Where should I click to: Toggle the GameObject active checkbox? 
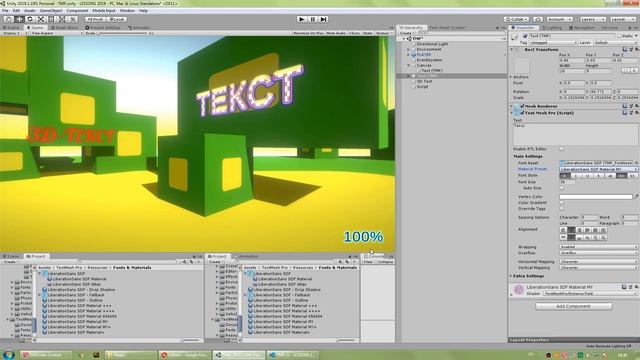click(525, 36)
